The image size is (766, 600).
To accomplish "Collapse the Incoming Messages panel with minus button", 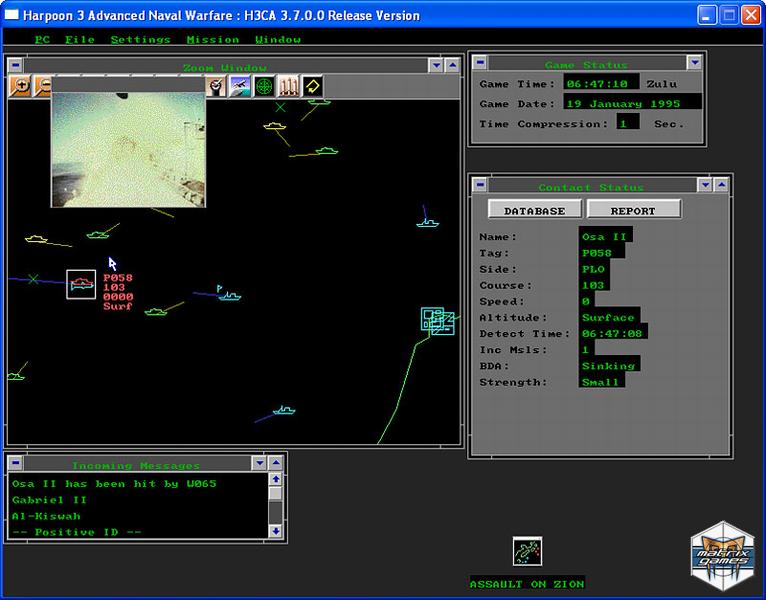I will [15, 464].
